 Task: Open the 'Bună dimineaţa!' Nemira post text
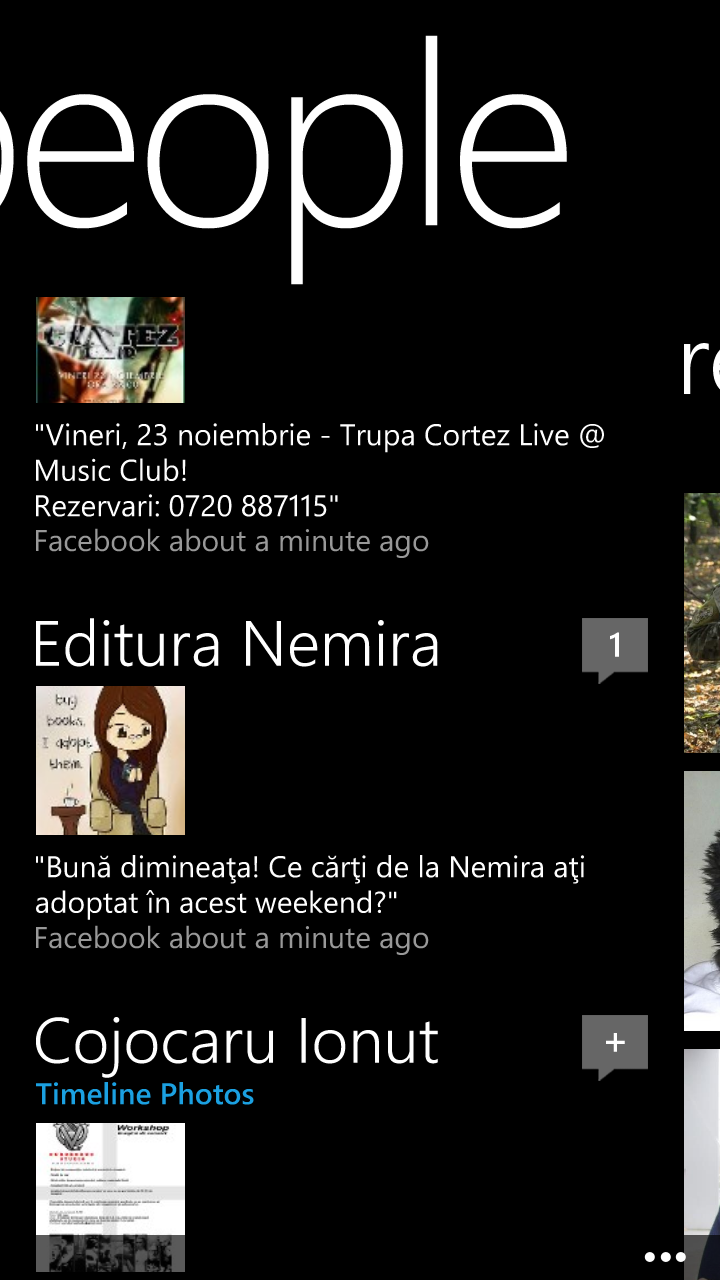[310, 885]
